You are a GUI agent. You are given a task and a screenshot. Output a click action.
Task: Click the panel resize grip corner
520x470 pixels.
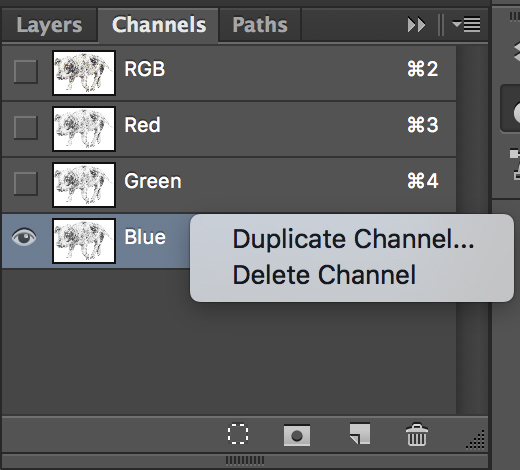[x=476, y=440]
